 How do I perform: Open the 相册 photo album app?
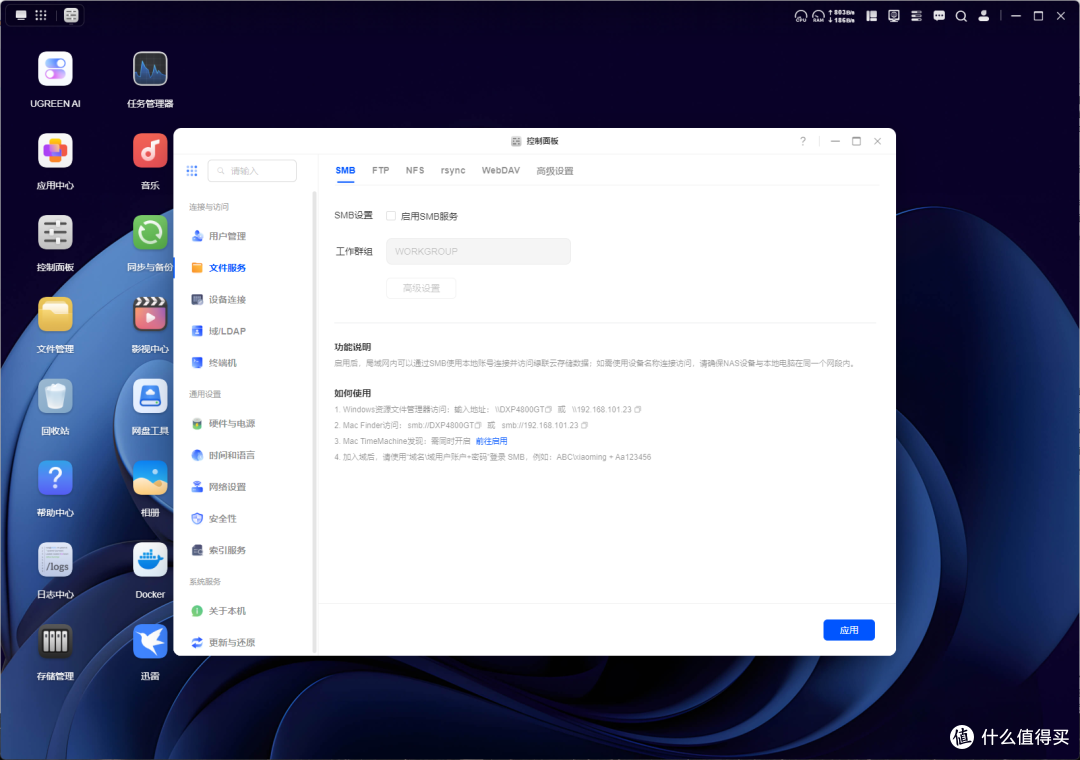point(150,478)
